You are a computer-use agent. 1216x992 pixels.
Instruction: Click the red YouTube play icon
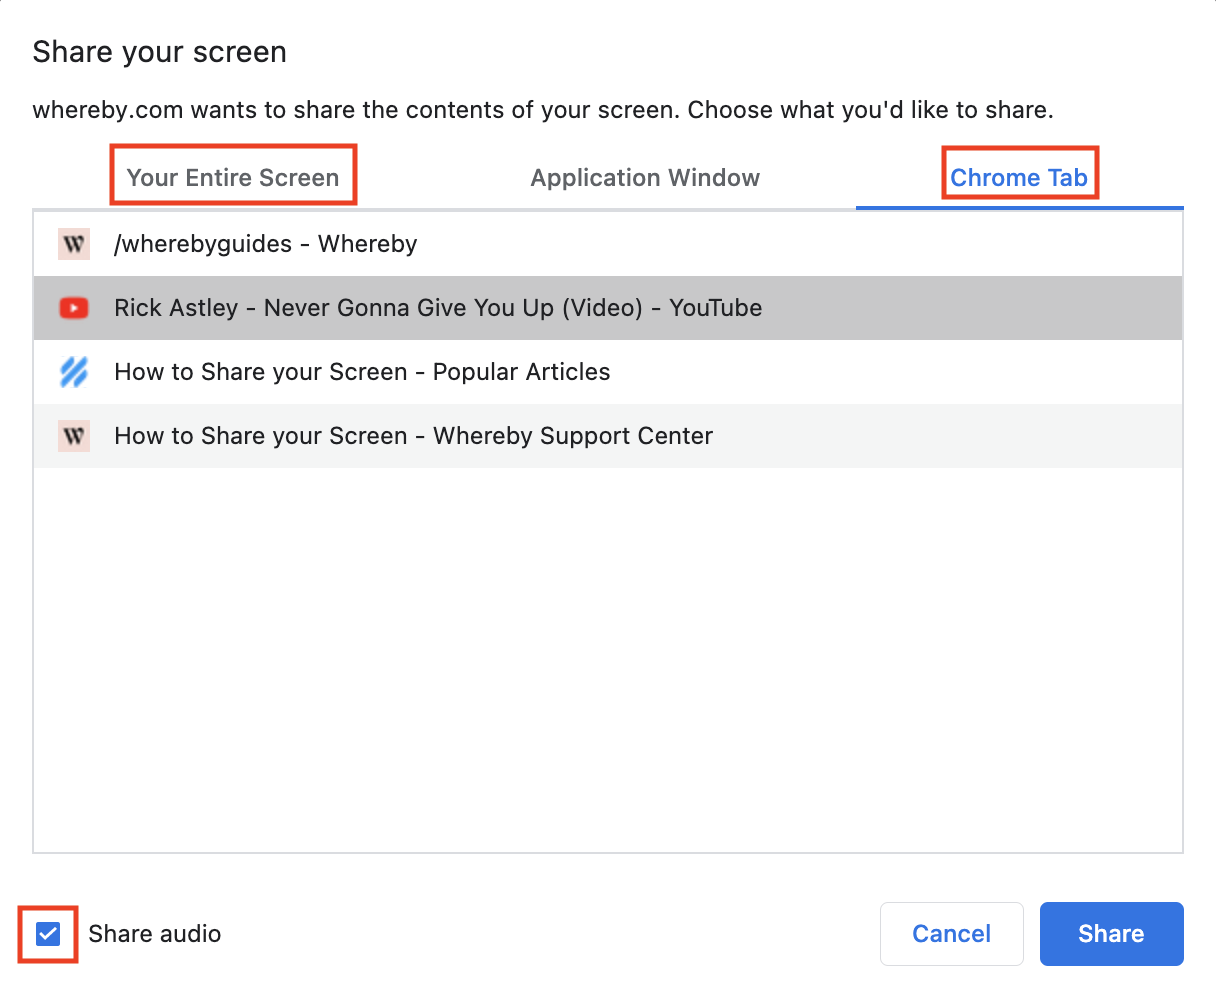[x=74, y=308]
